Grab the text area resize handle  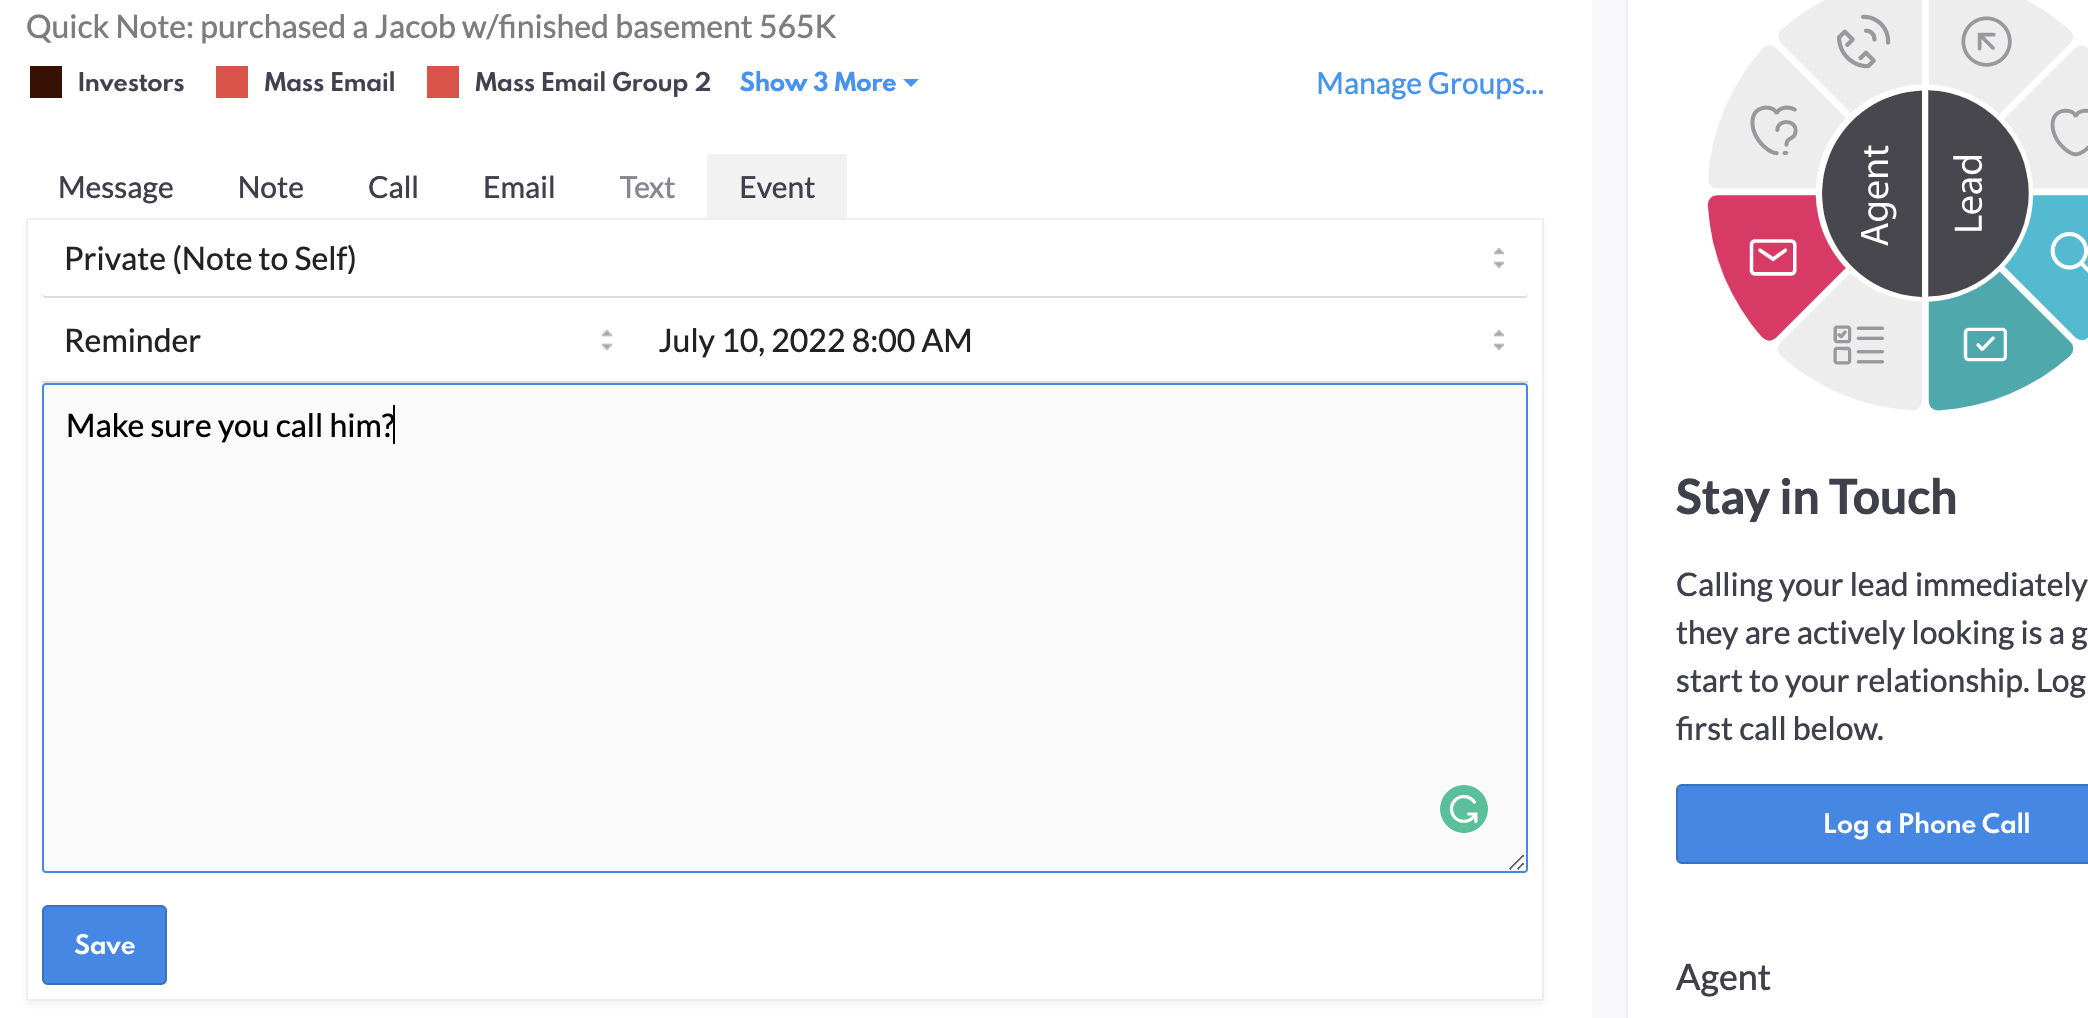[x=1517, y=863]
